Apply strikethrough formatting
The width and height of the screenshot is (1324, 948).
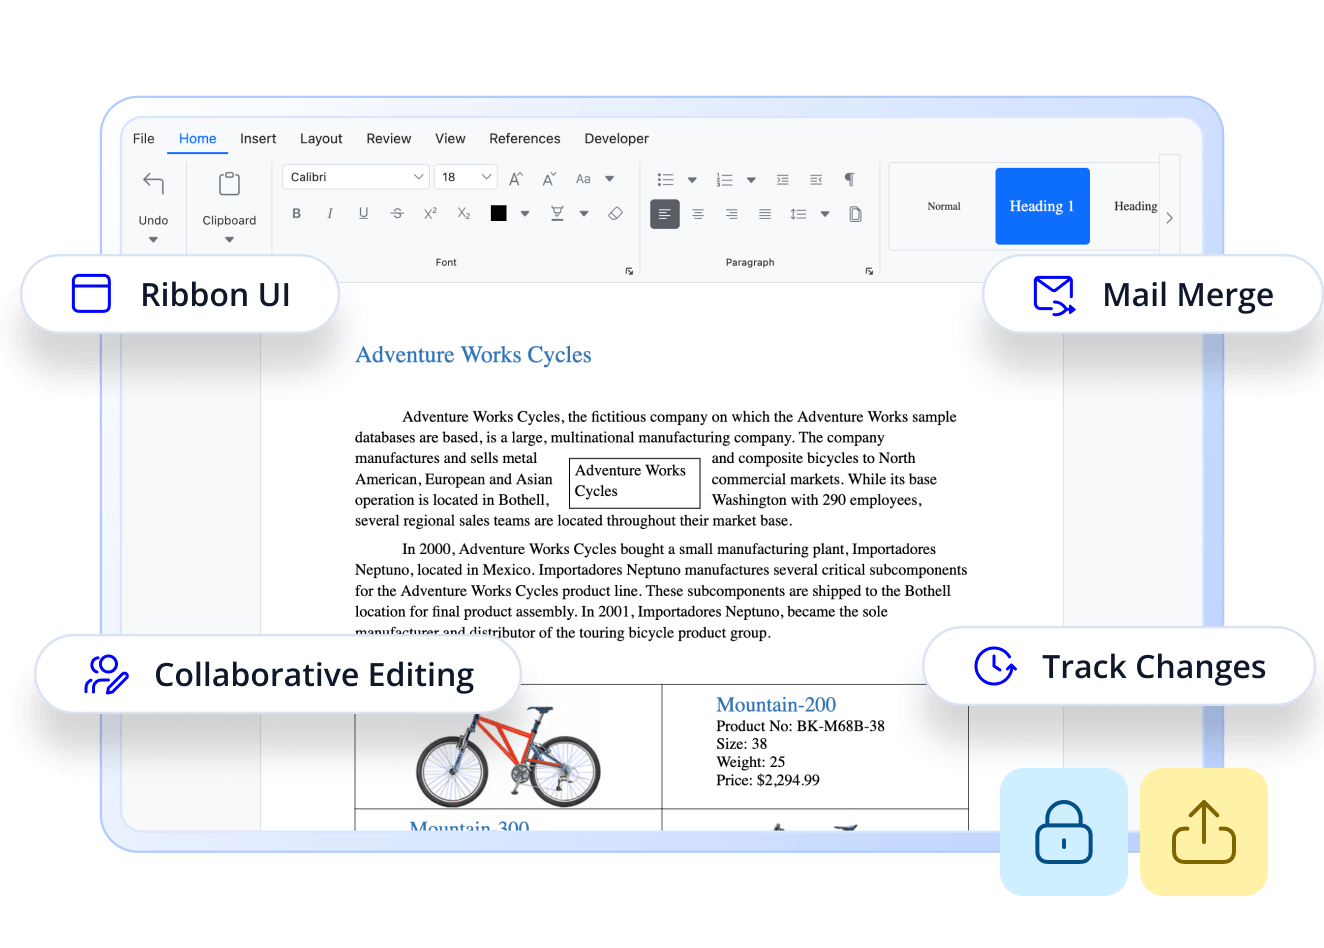[x=397, y=213]
